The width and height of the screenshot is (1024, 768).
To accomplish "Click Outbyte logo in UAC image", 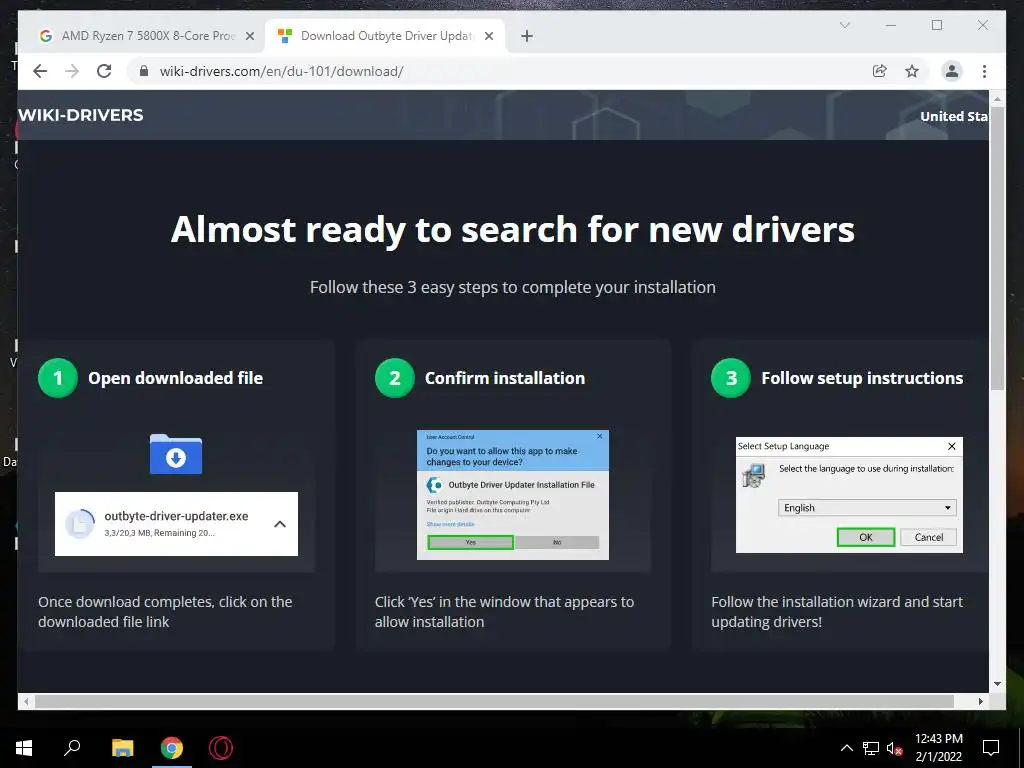I will click(434, 485).
